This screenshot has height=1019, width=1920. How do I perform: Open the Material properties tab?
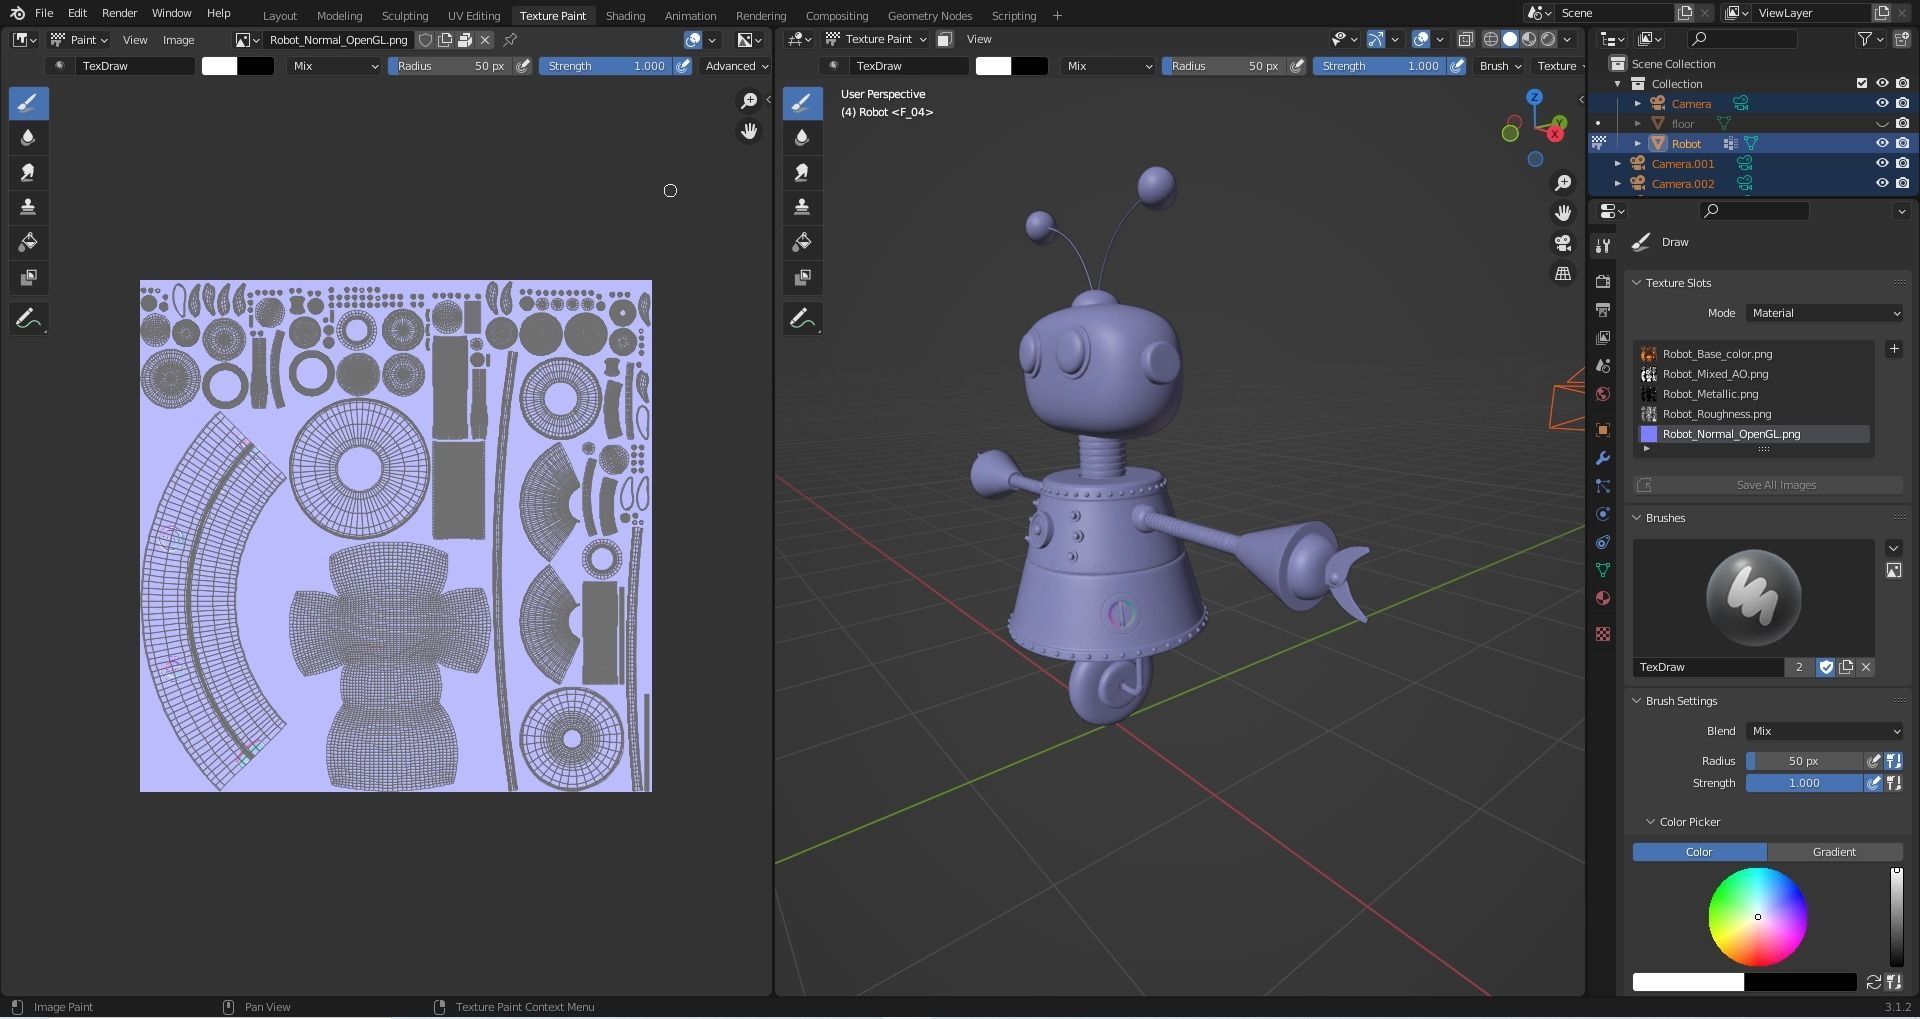[x=1603, y=598]
